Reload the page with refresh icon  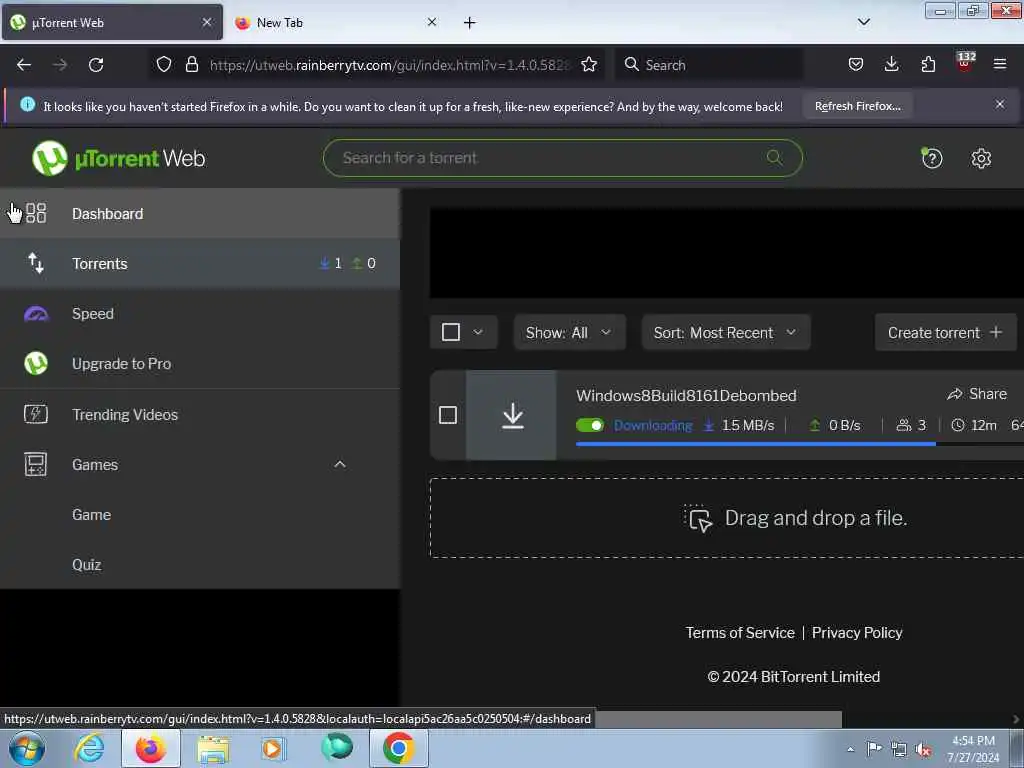(x=96, y=65)
